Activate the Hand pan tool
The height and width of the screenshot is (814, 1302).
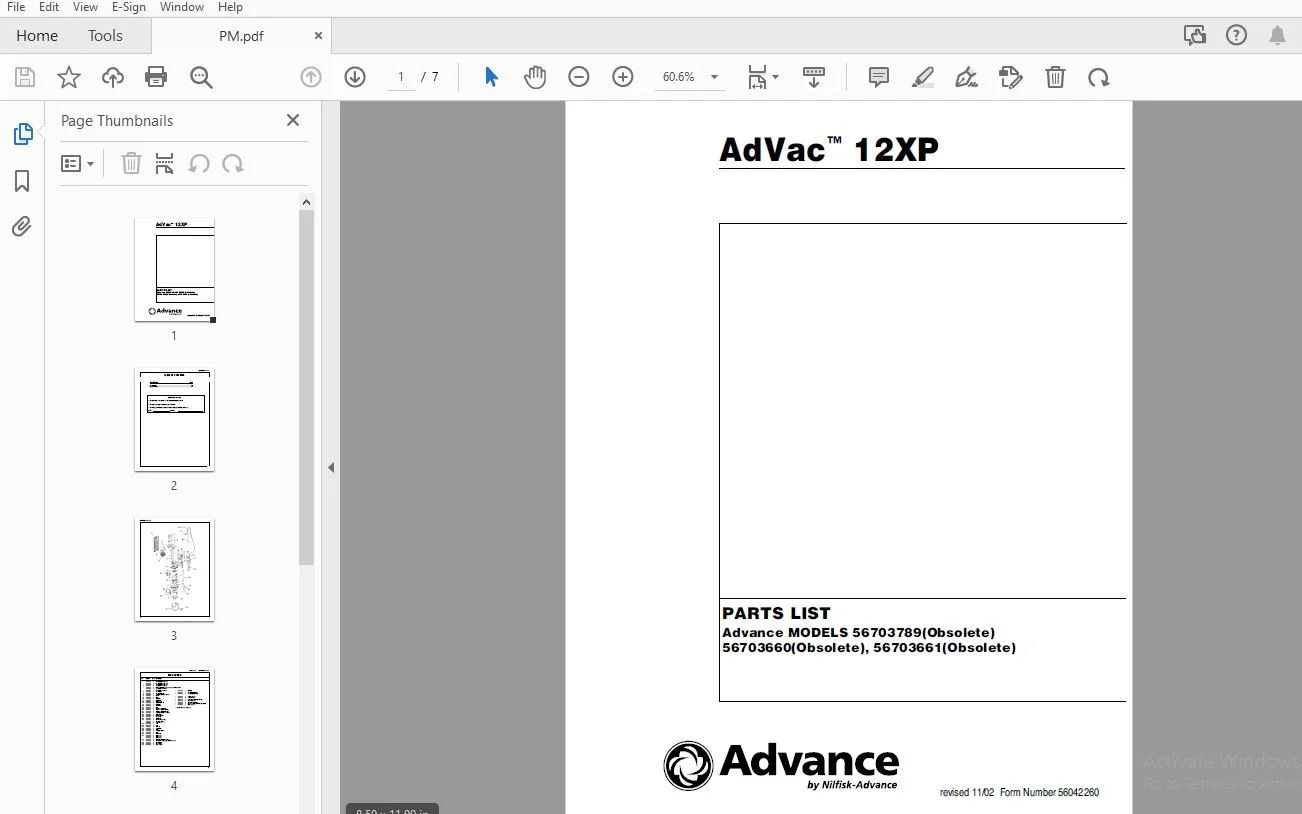point(535,77)
